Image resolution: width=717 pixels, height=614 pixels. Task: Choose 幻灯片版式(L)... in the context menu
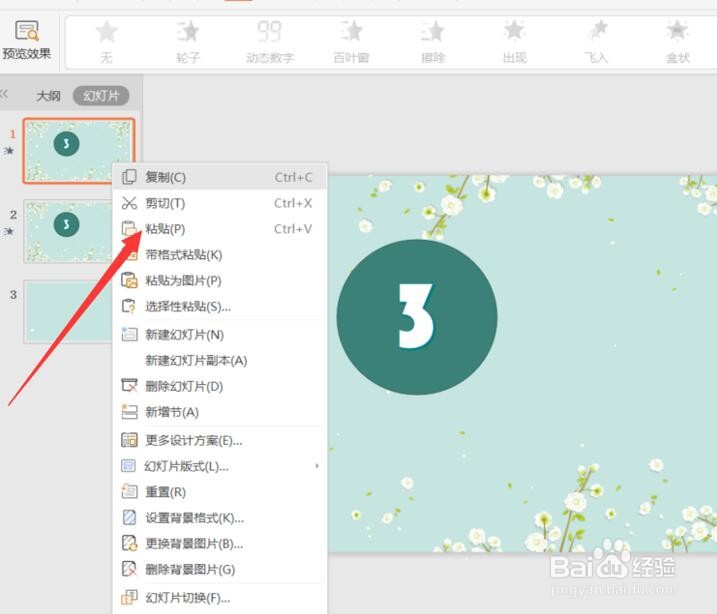(220, 466)
